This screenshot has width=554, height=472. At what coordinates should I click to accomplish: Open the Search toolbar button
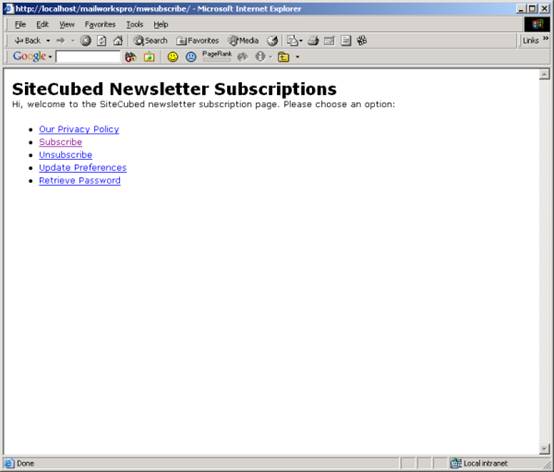coord(150,41)
